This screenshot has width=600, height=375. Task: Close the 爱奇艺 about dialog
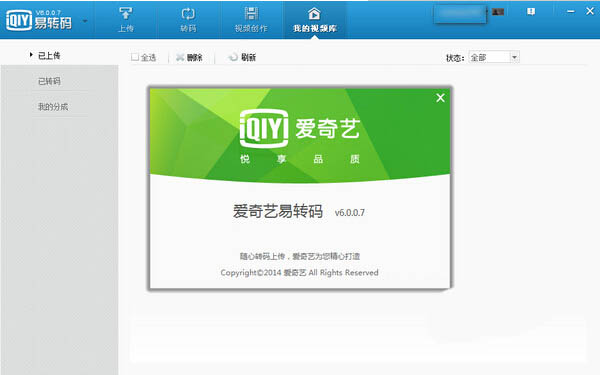coord(440,98)
